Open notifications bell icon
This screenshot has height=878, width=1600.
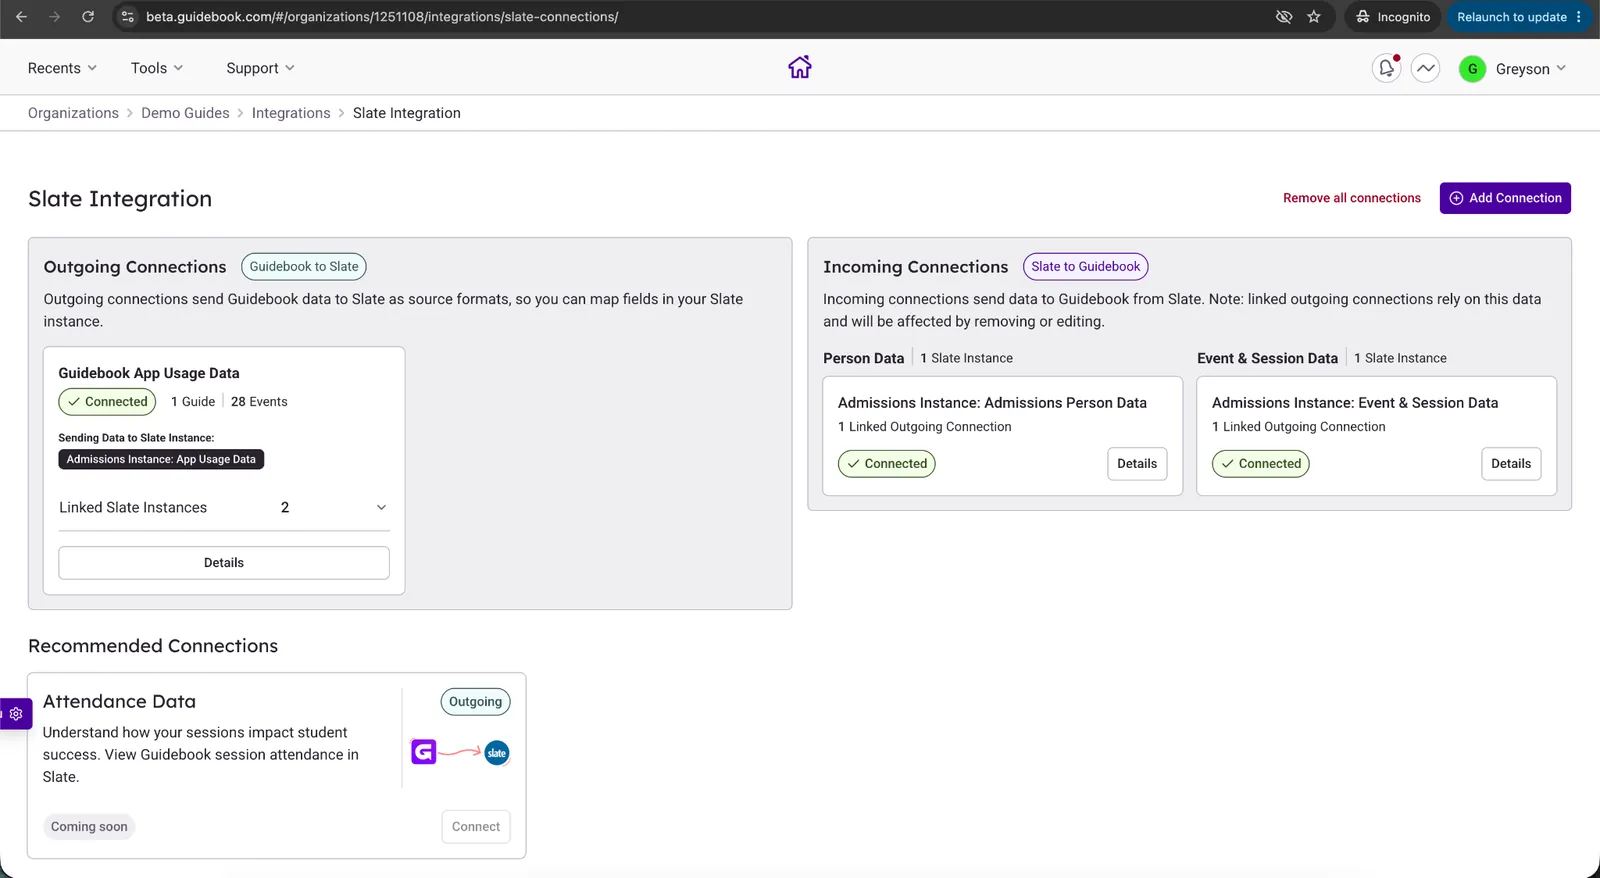click(1386, 68)
